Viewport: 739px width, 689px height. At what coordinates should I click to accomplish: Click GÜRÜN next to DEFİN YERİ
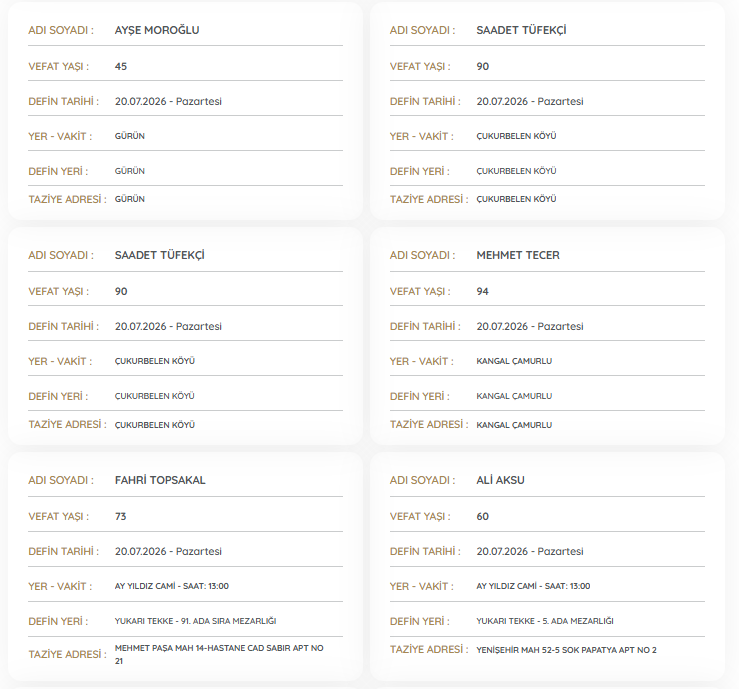[130, 171]
